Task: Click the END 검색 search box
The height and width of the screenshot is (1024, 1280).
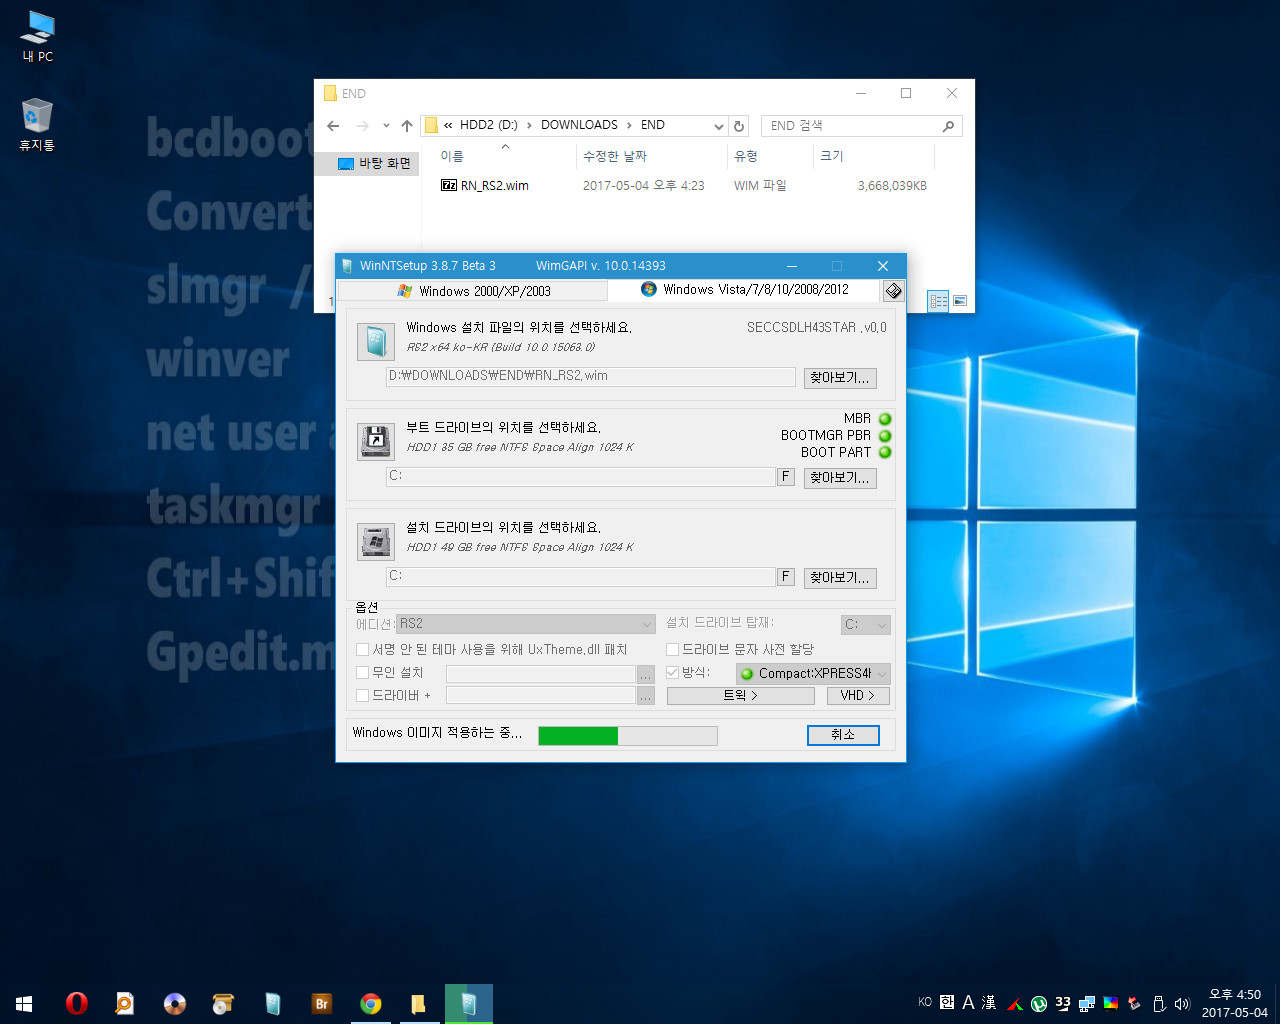Action: coord(861,126)
